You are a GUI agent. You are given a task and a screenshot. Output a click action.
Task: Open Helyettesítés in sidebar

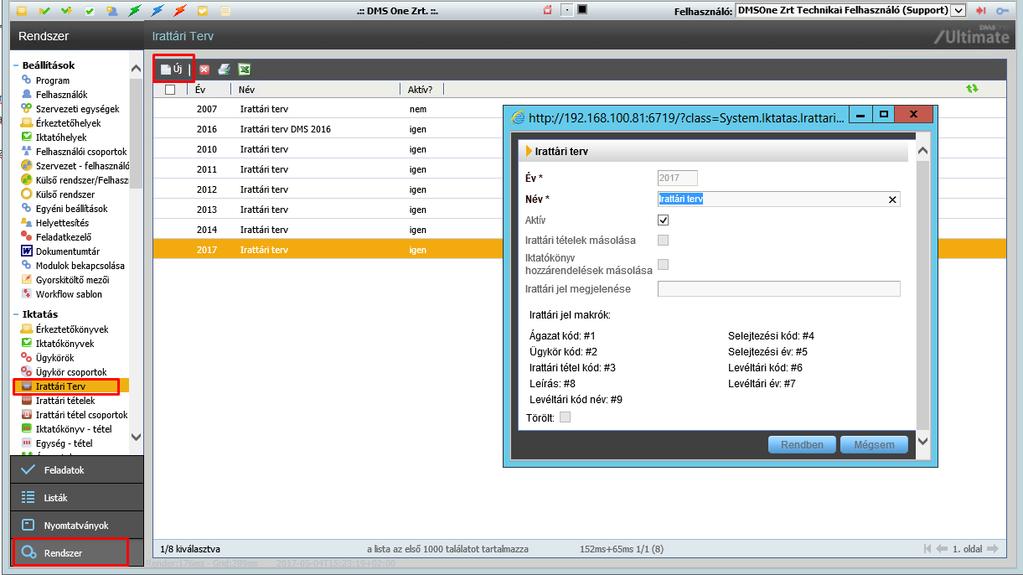[x=62, y=223]
